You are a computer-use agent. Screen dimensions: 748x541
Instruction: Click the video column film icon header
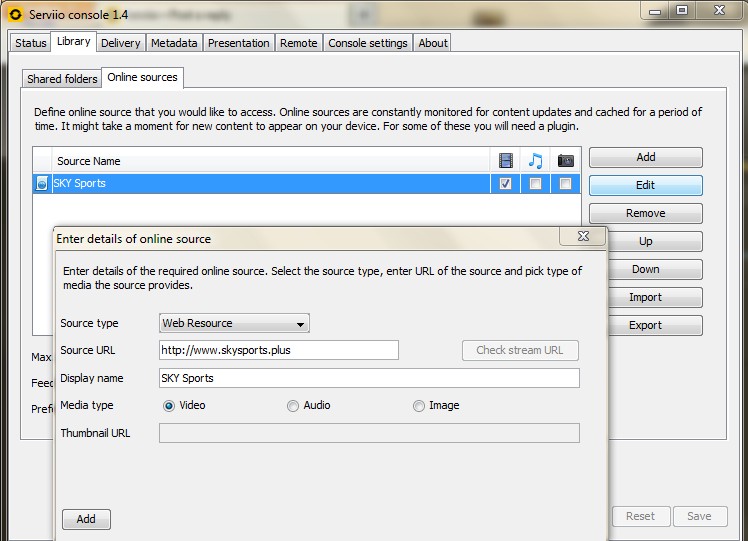coord(505,160)
